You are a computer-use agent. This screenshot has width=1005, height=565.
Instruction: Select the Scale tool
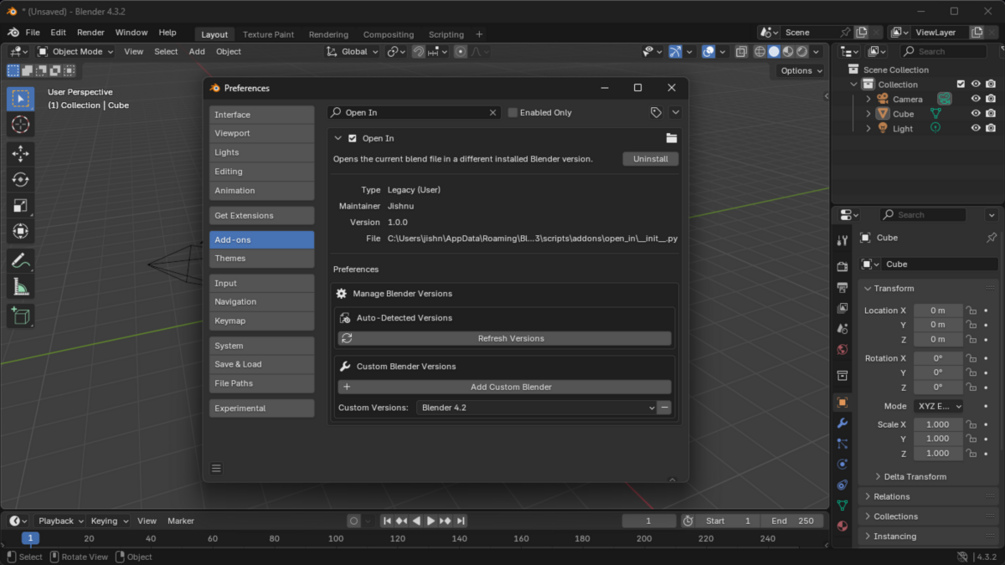[x=21, y=206]
